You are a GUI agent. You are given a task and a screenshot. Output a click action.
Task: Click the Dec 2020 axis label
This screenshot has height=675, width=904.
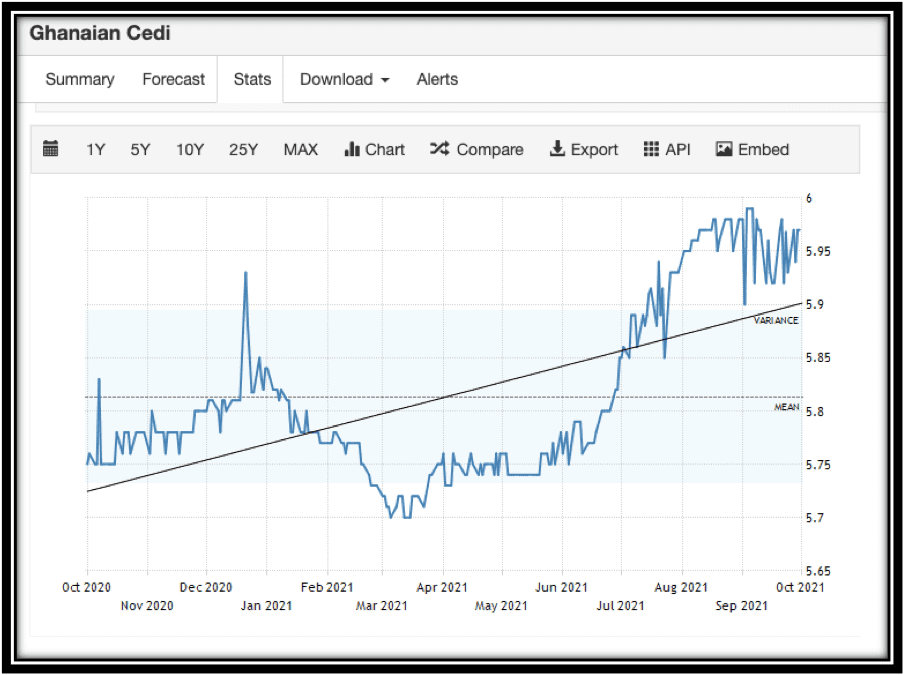(x=206, y=587)
